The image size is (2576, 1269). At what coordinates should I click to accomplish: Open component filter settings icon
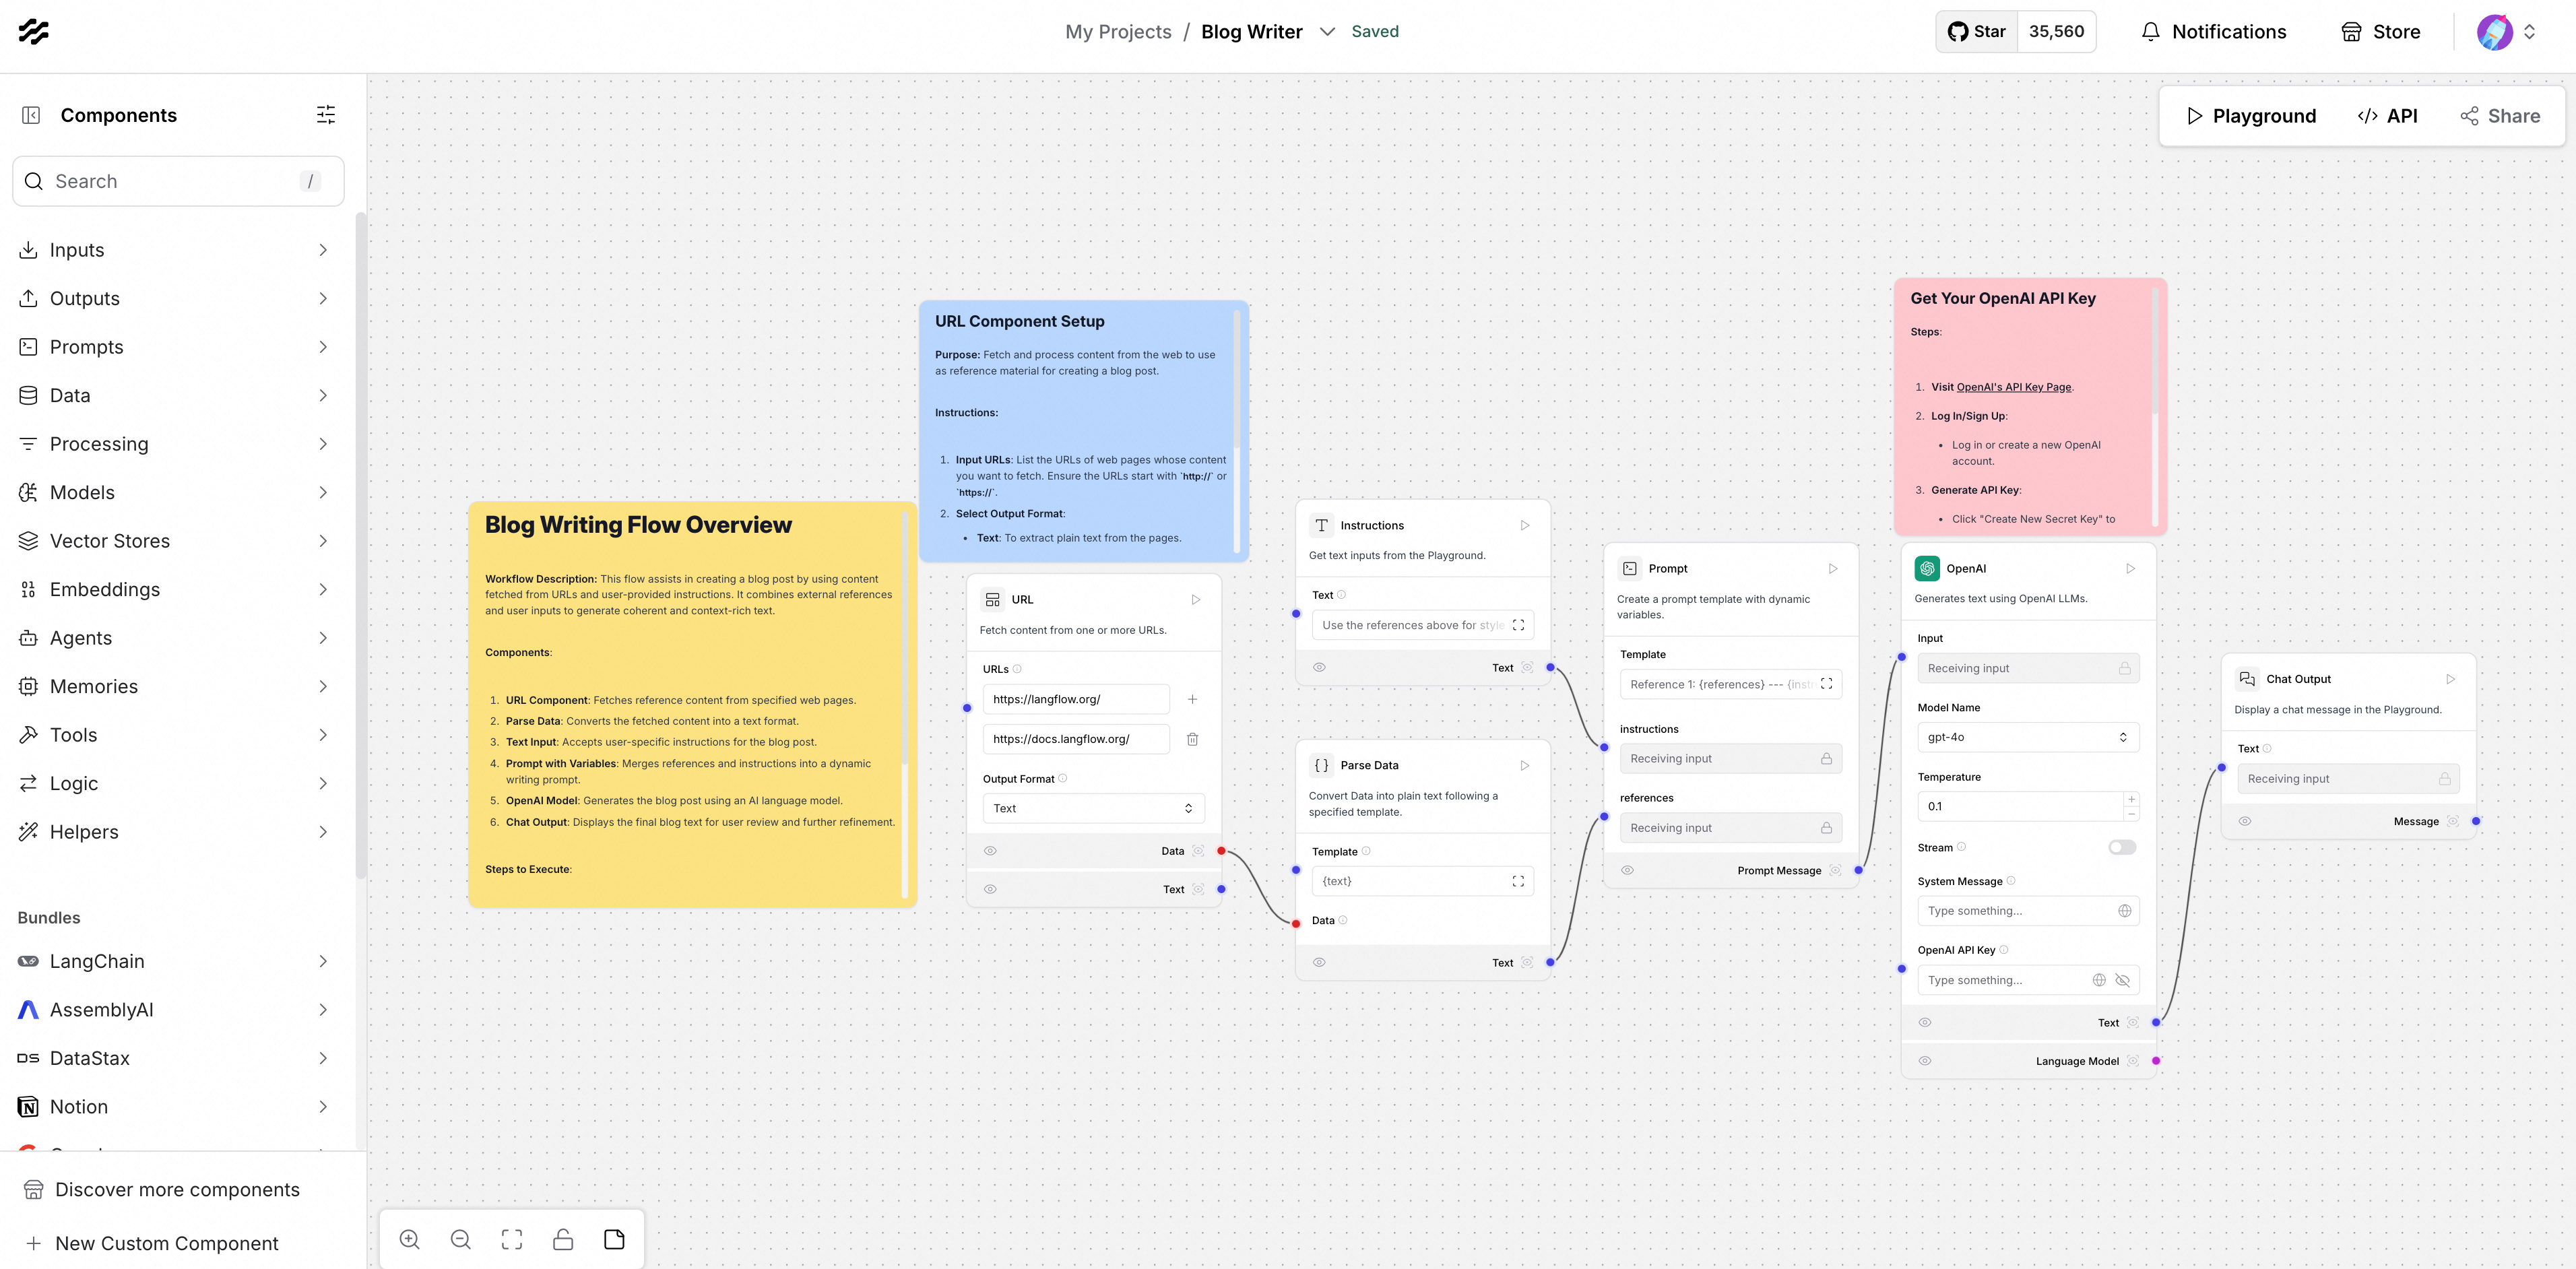326,115
